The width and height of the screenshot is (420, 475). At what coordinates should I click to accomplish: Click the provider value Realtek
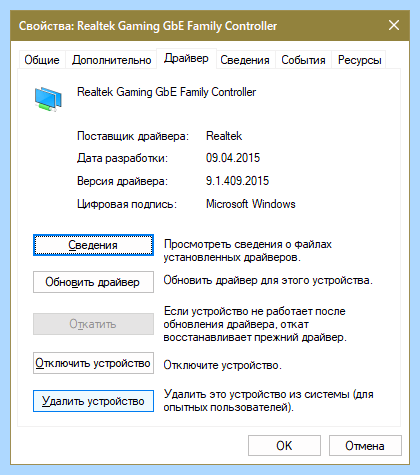pyautogui.click(x=224, y=136)
